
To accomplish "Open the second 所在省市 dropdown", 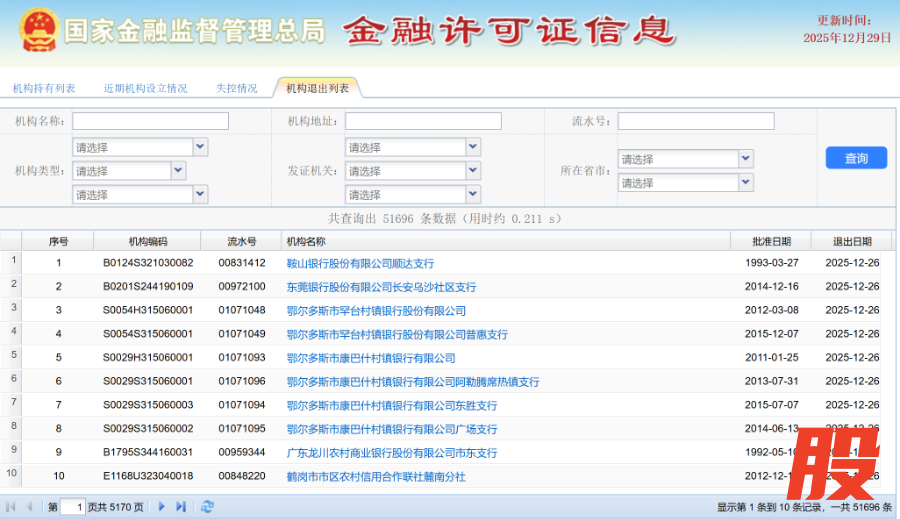I will [x=745, y=183].
